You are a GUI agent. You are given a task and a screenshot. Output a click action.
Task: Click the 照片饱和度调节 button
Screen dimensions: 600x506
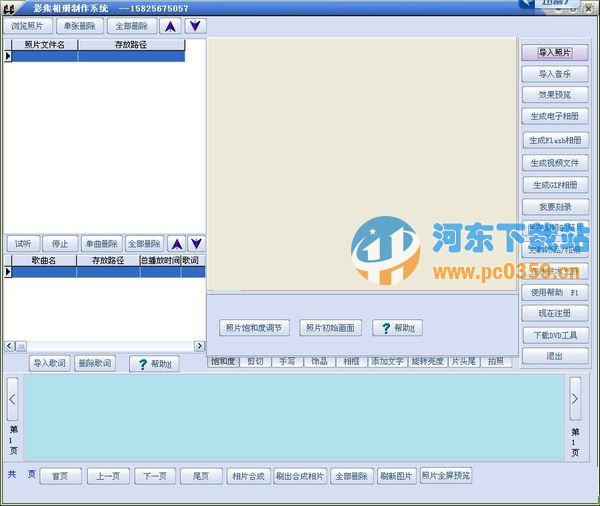pos(254,328)
